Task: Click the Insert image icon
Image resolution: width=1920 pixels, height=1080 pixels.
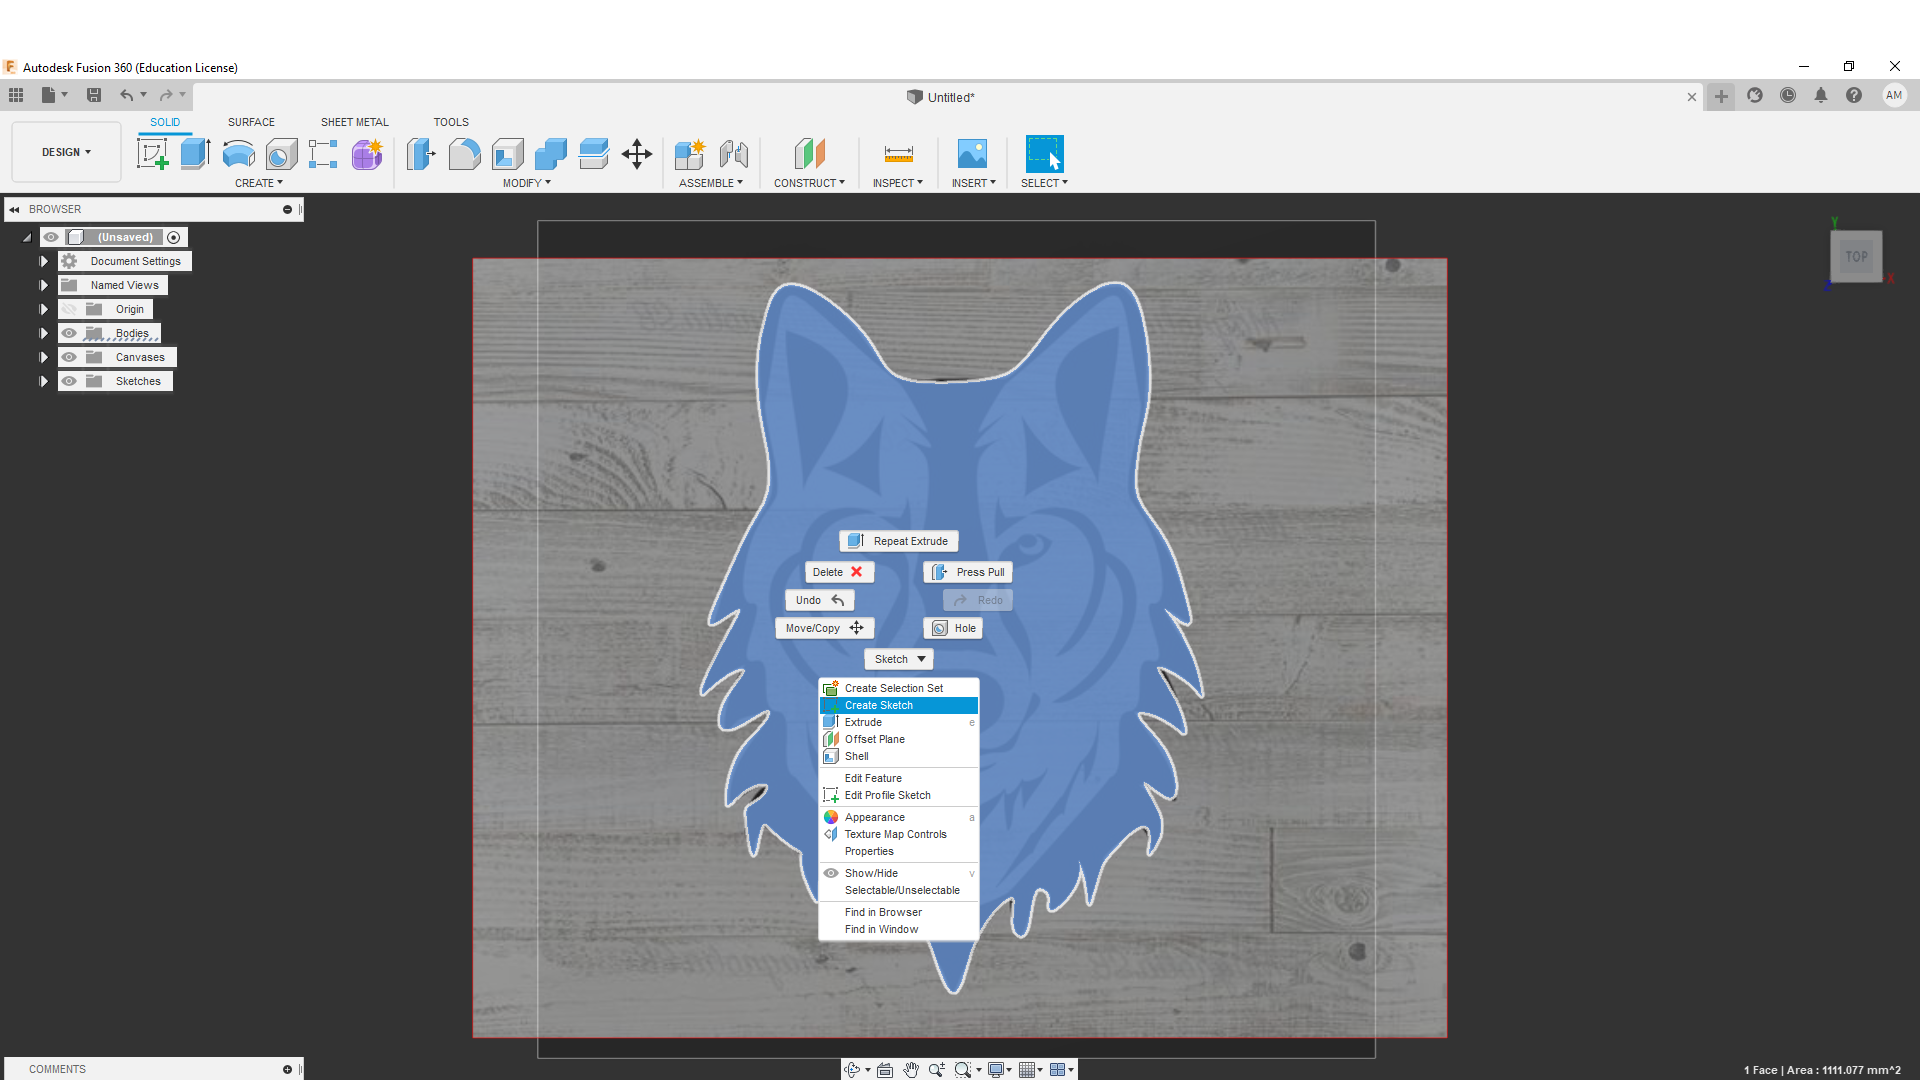Action: tap(972, 154)
